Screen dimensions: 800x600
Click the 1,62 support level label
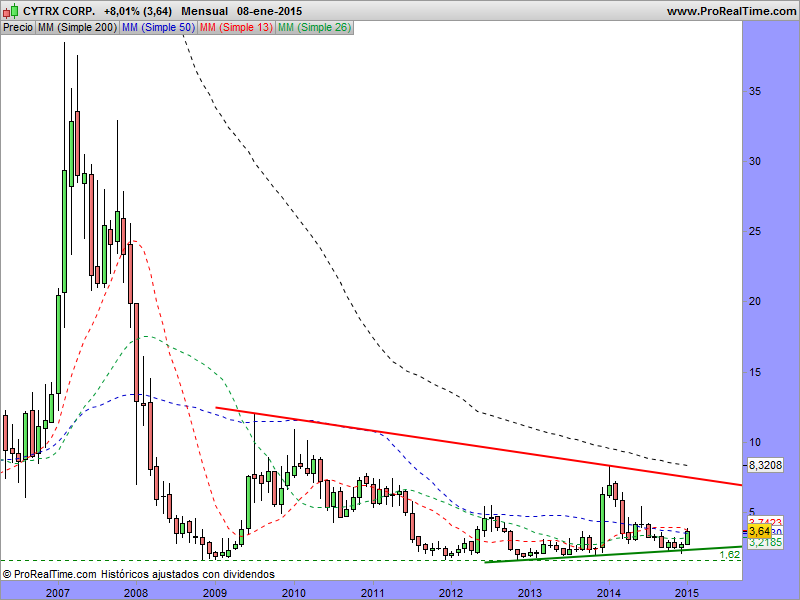click(x=729, y=554)
